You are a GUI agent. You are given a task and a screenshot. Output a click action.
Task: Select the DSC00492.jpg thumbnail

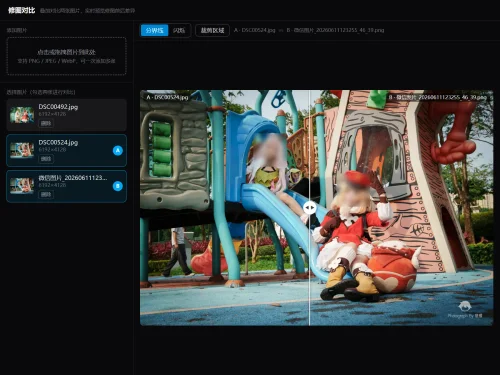(x=22, y=115)
